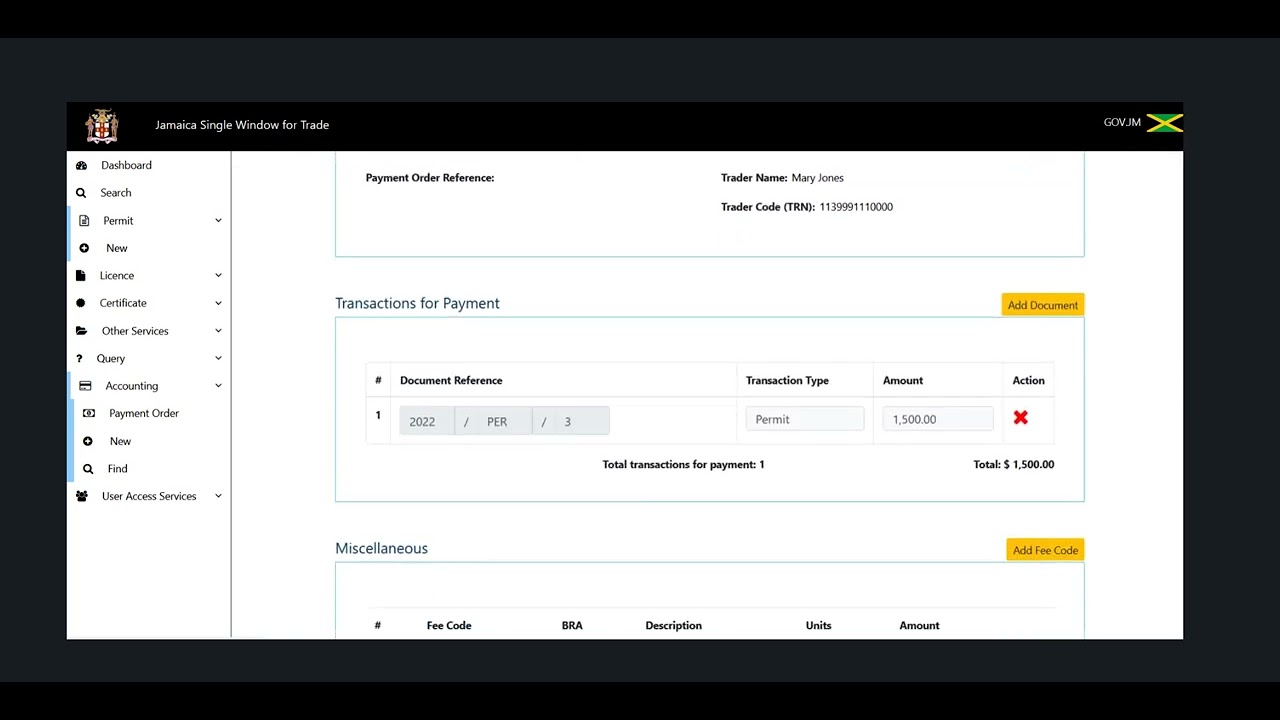Select Find under Accounting

click(x=117, y=468)
